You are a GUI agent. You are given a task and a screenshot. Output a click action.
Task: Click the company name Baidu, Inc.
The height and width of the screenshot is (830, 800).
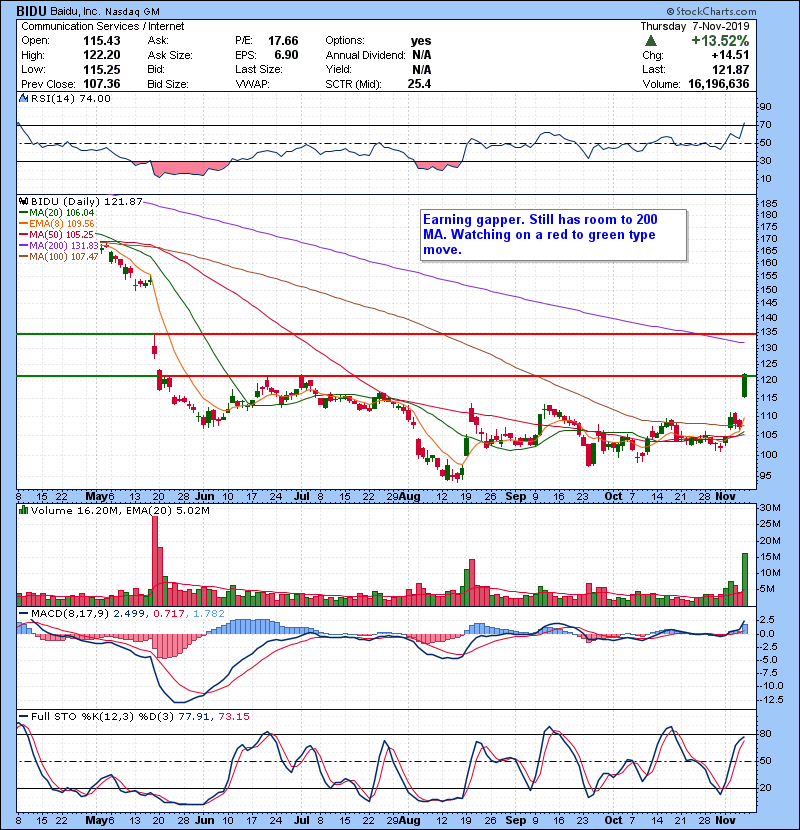(x=75, y=12)
